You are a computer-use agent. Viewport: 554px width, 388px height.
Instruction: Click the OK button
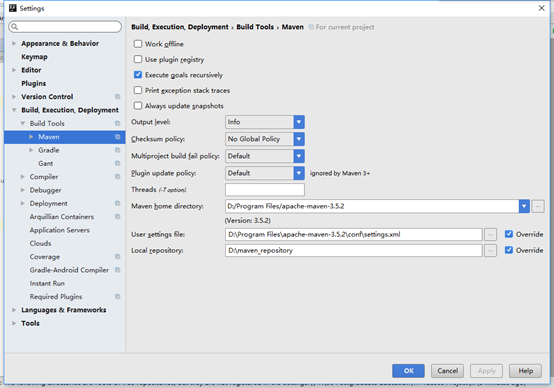tap(408, 371)
